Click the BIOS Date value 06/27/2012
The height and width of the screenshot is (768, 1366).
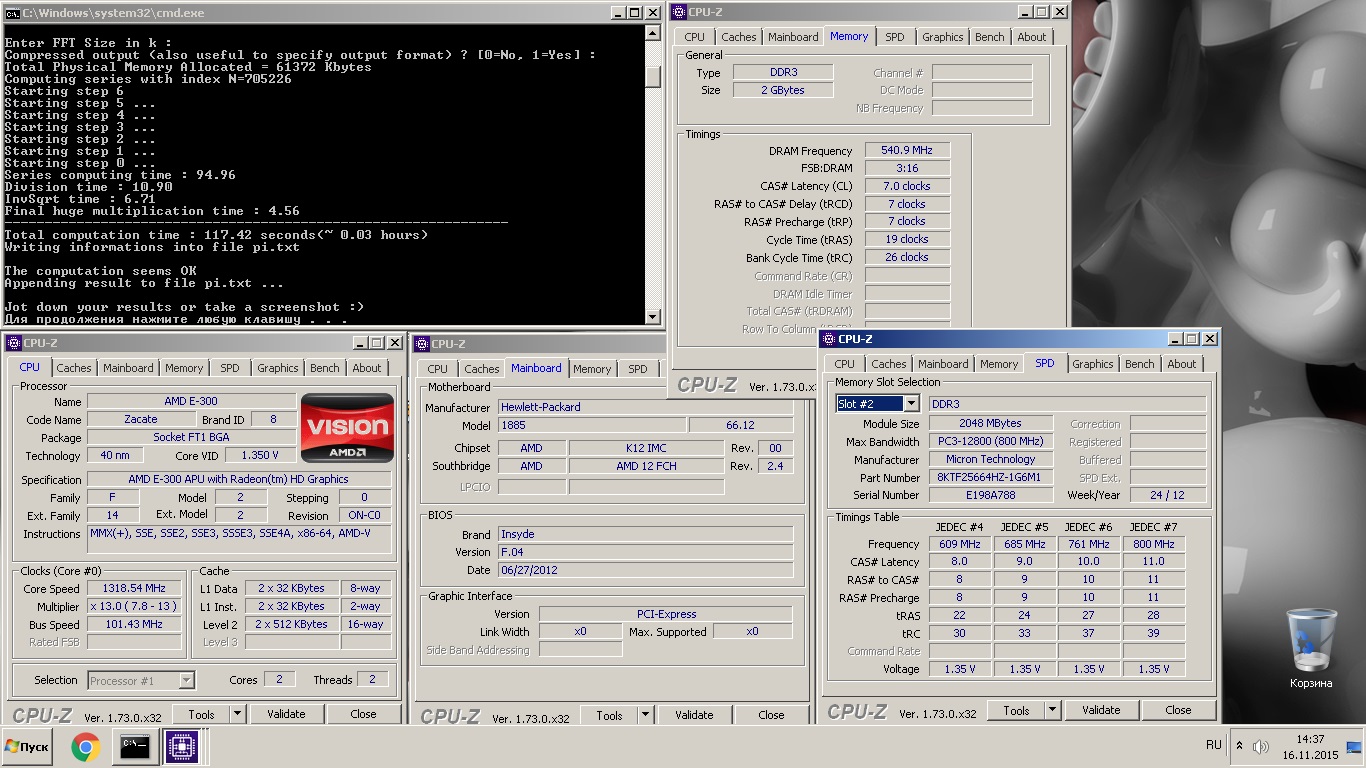click(x=646, y=570)
